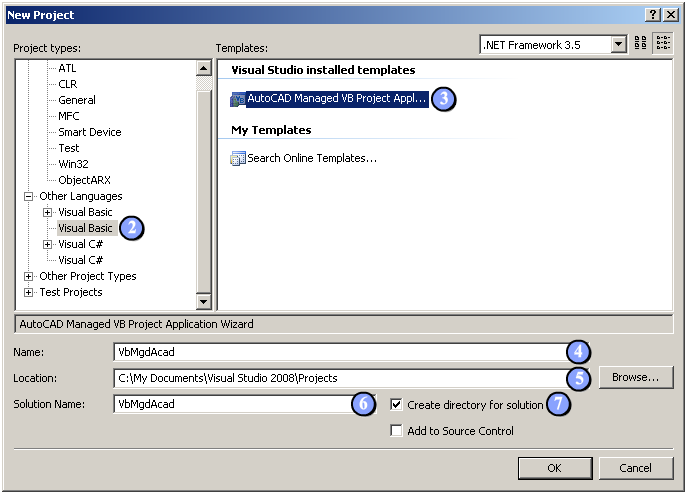Select Test Projects tree item

coord(71,292)
